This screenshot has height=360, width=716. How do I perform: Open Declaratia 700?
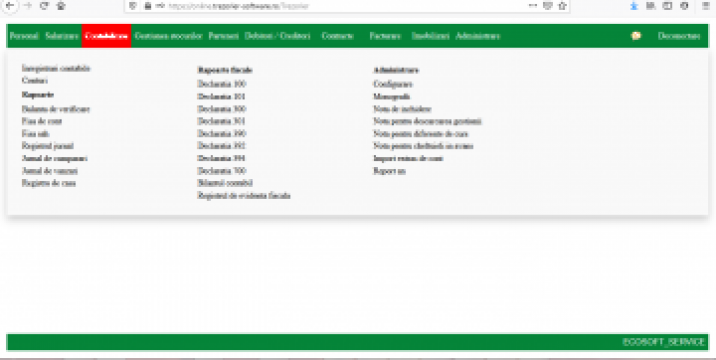(221, 171)
